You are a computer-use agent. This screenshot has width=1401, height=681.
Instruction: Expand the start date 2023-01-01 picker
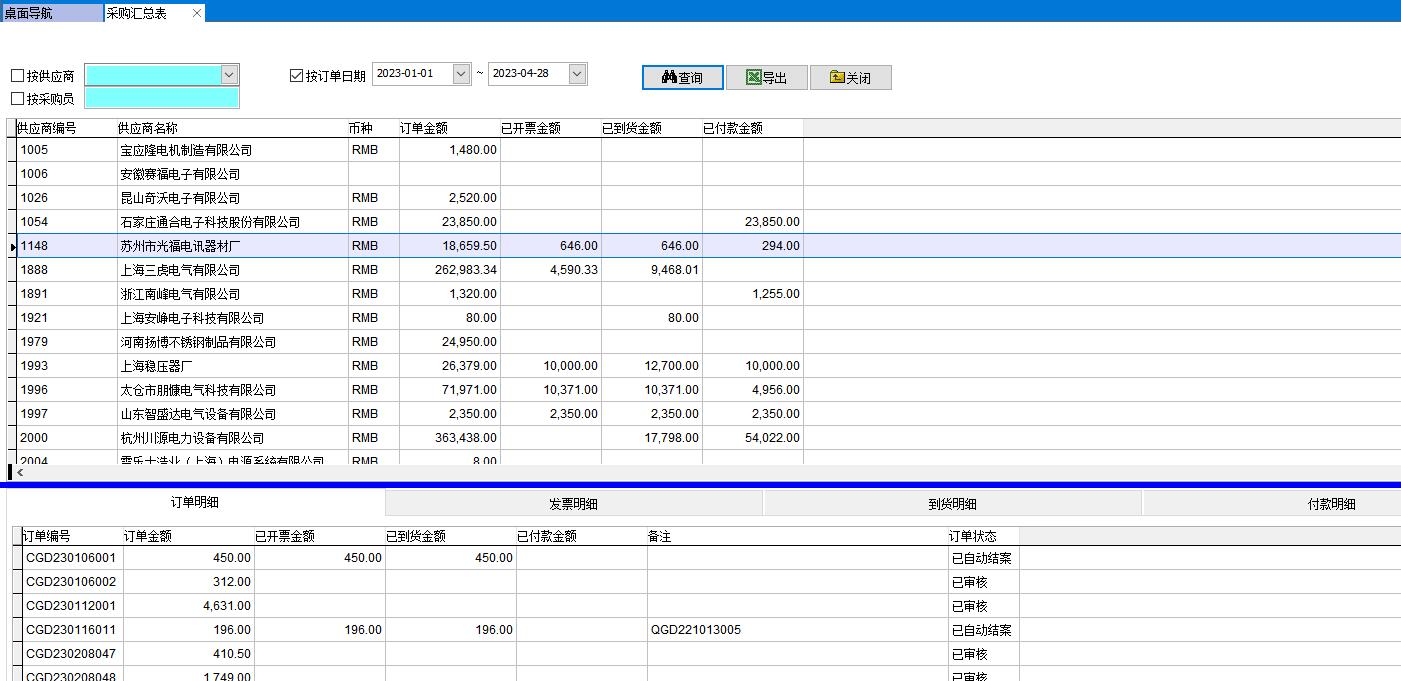461,74
